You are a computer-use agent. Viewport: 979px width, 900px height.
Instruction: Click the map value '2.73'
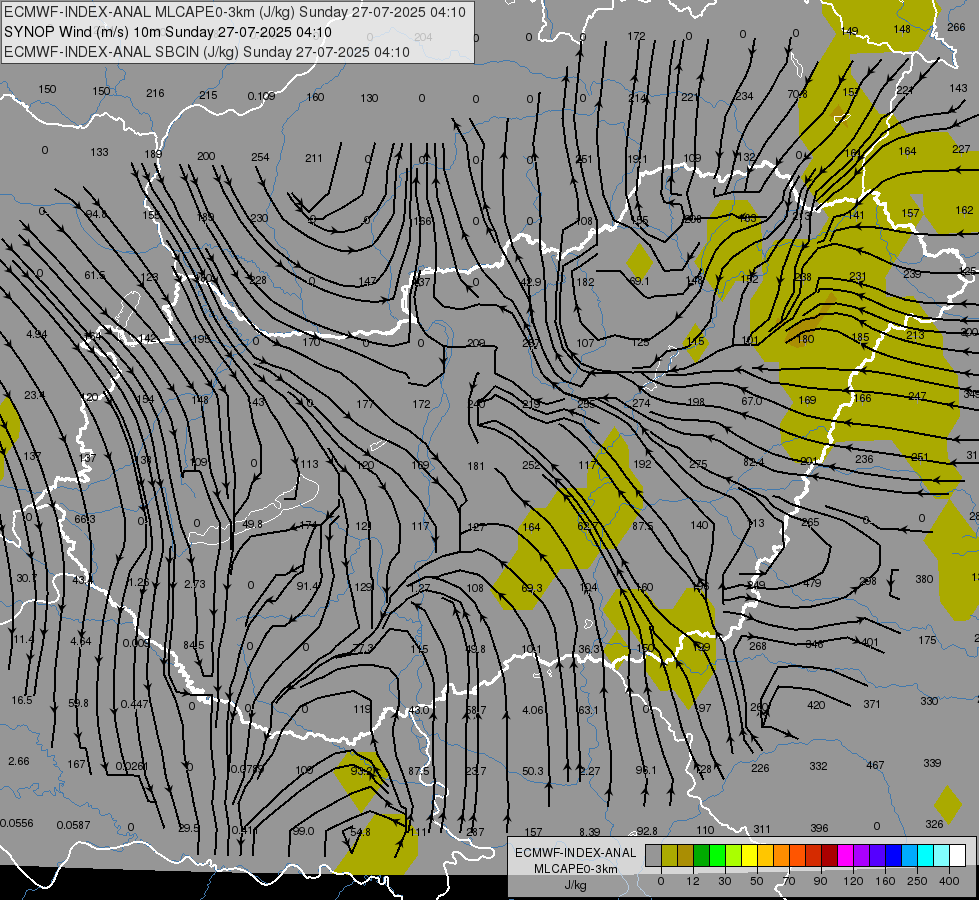(x=195, y=584)
